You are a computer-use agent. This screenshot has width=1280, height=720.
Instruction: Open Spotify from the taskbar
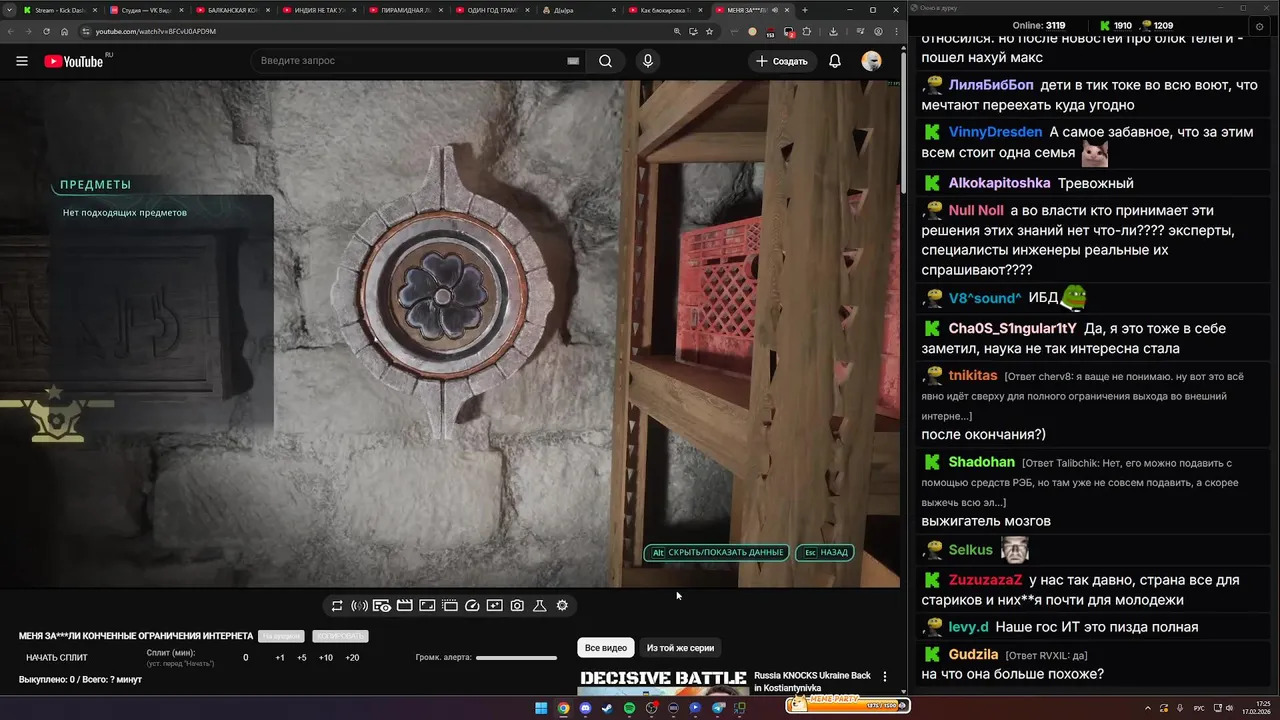coord(629,708)
